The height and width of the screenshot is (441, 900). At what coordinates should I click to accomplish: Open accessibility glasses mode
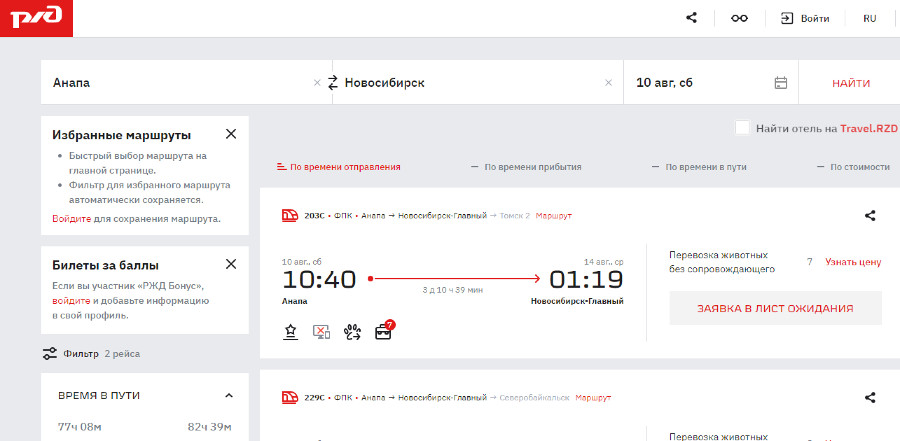tap(739, 18)
